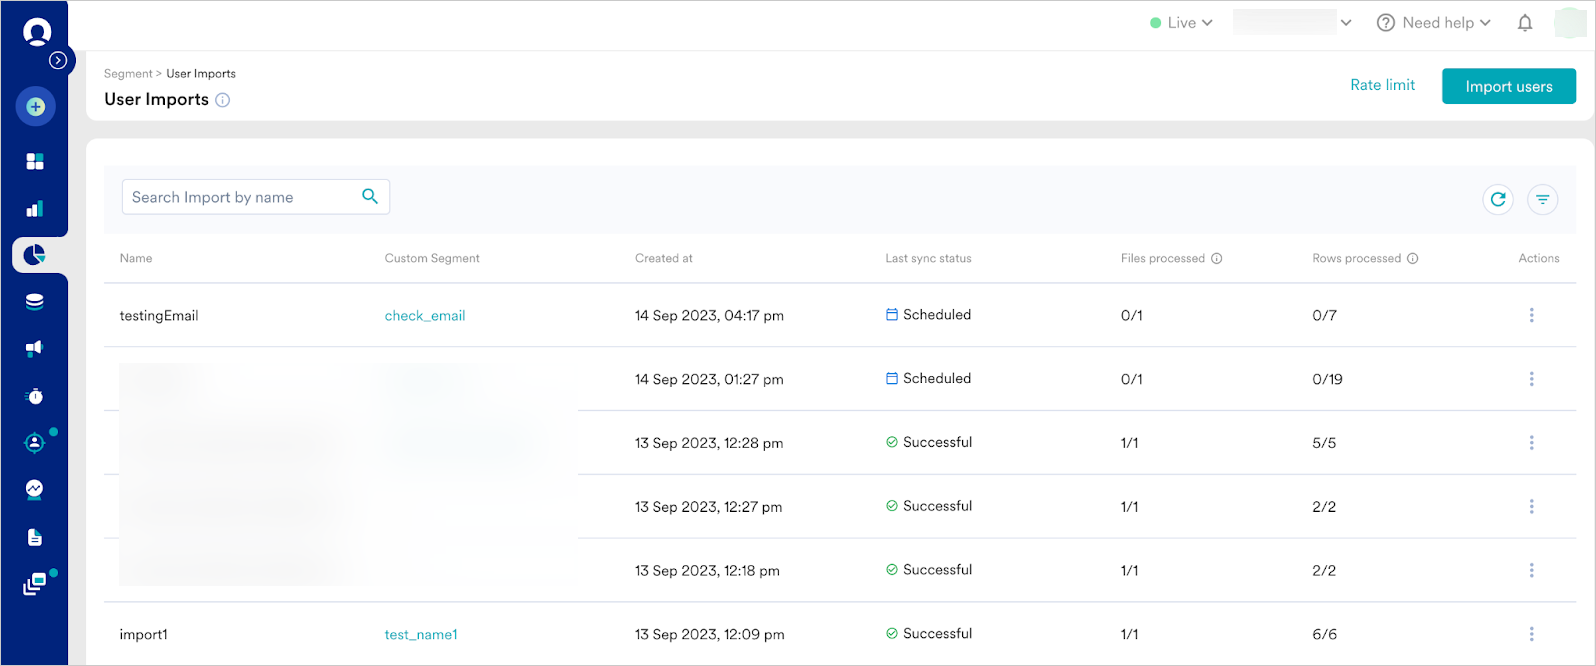Open the check_email custom segment link
Image resolution: width=1596 pixels, height=666 pixels.
pos(425,316)
